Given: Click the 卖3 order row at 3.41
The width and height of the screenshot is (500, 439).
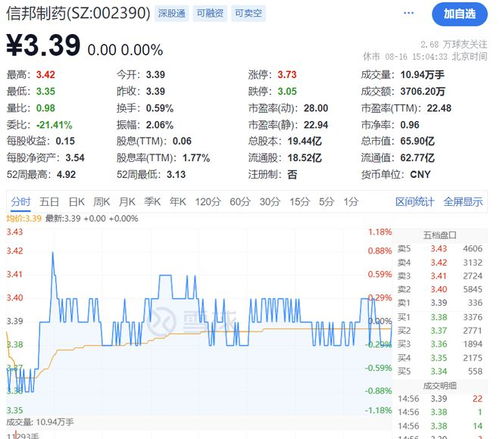Looking at the screenshot, I should point(440,276).
